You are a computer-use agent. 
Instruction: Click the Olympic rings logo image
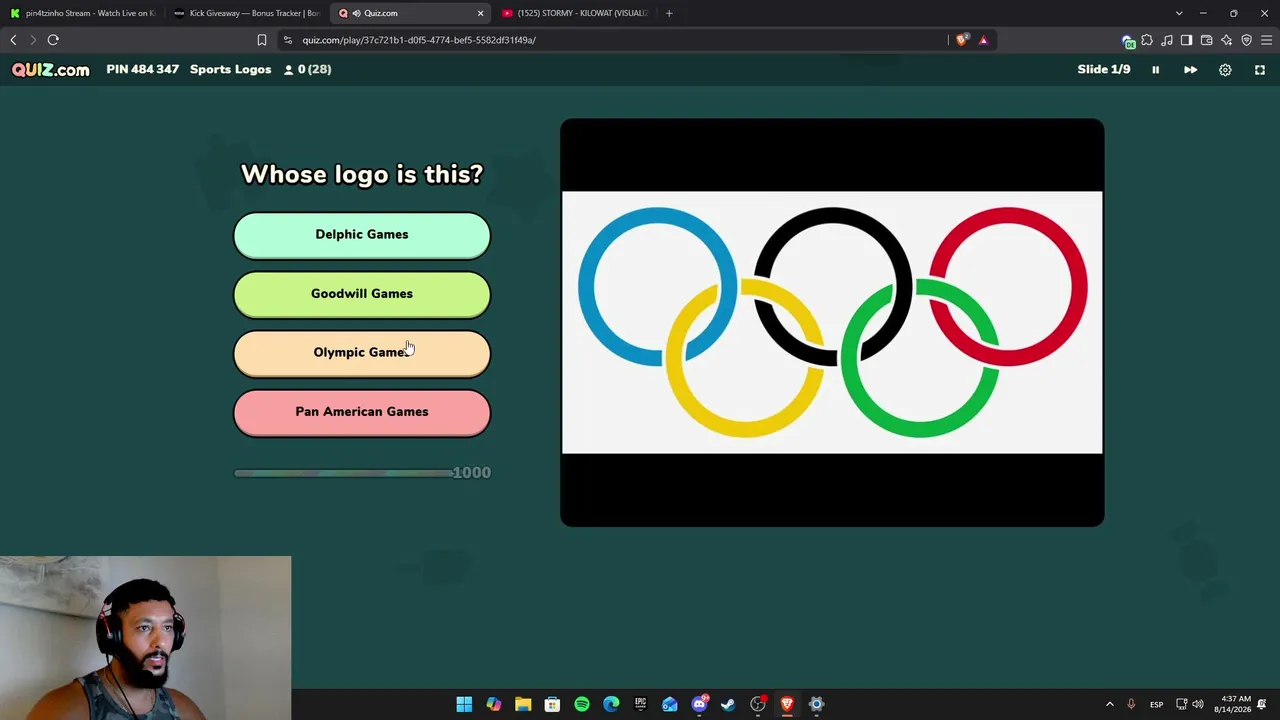(x=832, y=322)
